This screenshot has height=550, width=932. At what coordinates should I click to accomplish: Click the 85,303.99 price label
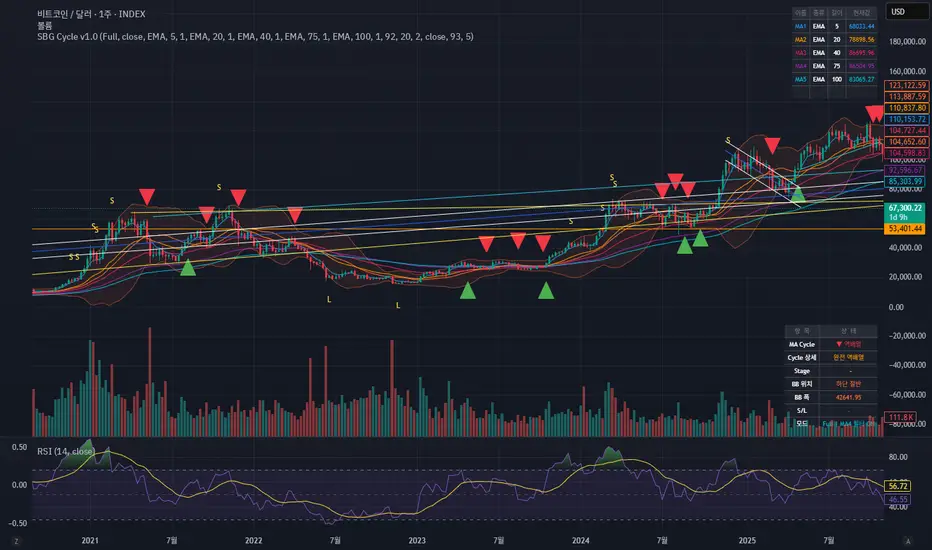[x=905, y=181]
